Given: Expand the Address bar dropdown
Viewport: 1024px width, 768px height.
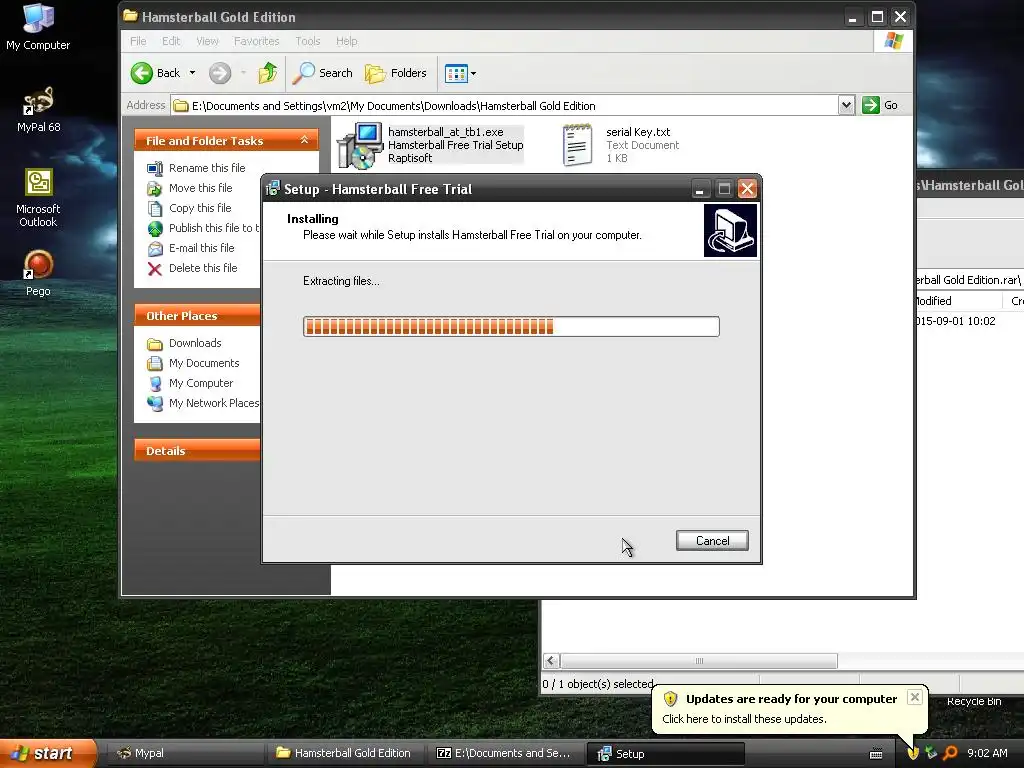Looking at the screenshot, I should tap(846, 105).
